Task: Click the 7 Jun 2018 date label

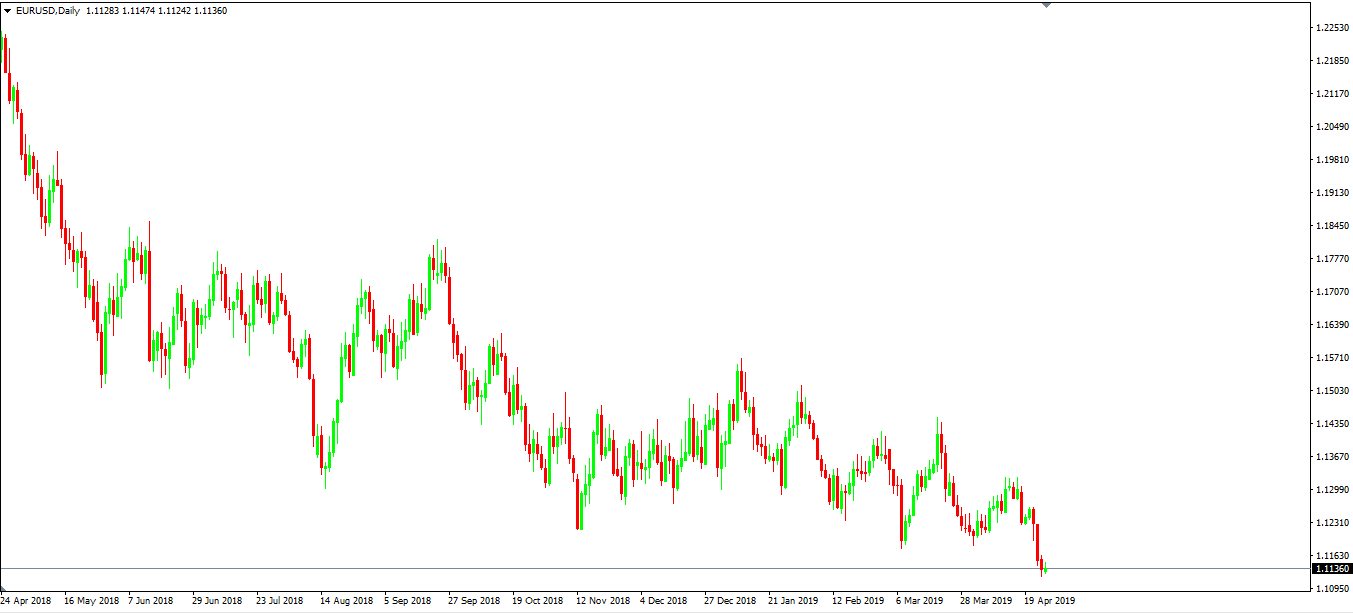Action: click(151, 601)
